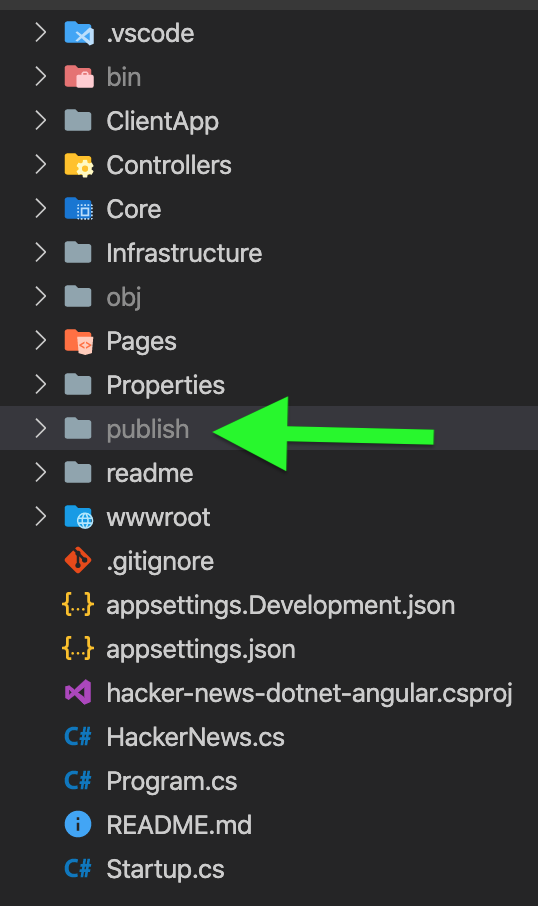Viewport: 538px width, 906px height.
Task: Expand the Infrastructure folder chevron
Action: coord(40,253)
